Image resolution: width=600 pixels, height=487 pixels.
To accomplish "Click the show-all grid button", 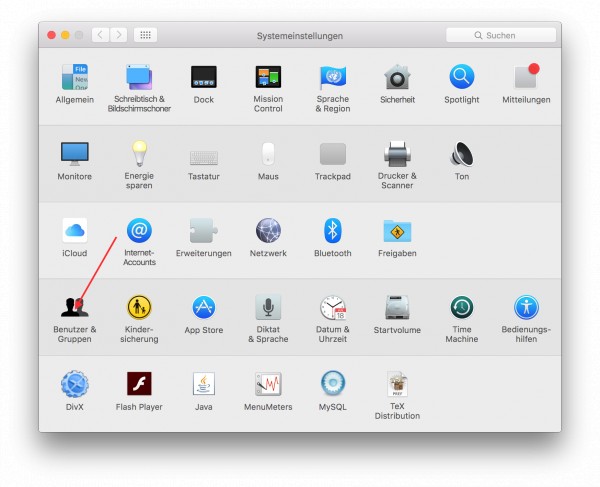I will click(145, 35).
